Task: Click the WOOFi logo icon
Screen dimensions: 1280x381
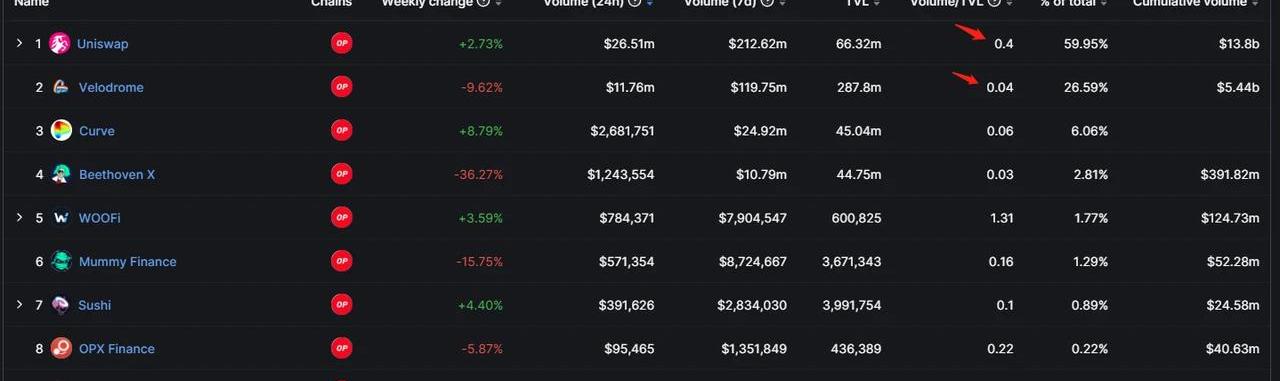Action: click(62, 218)
